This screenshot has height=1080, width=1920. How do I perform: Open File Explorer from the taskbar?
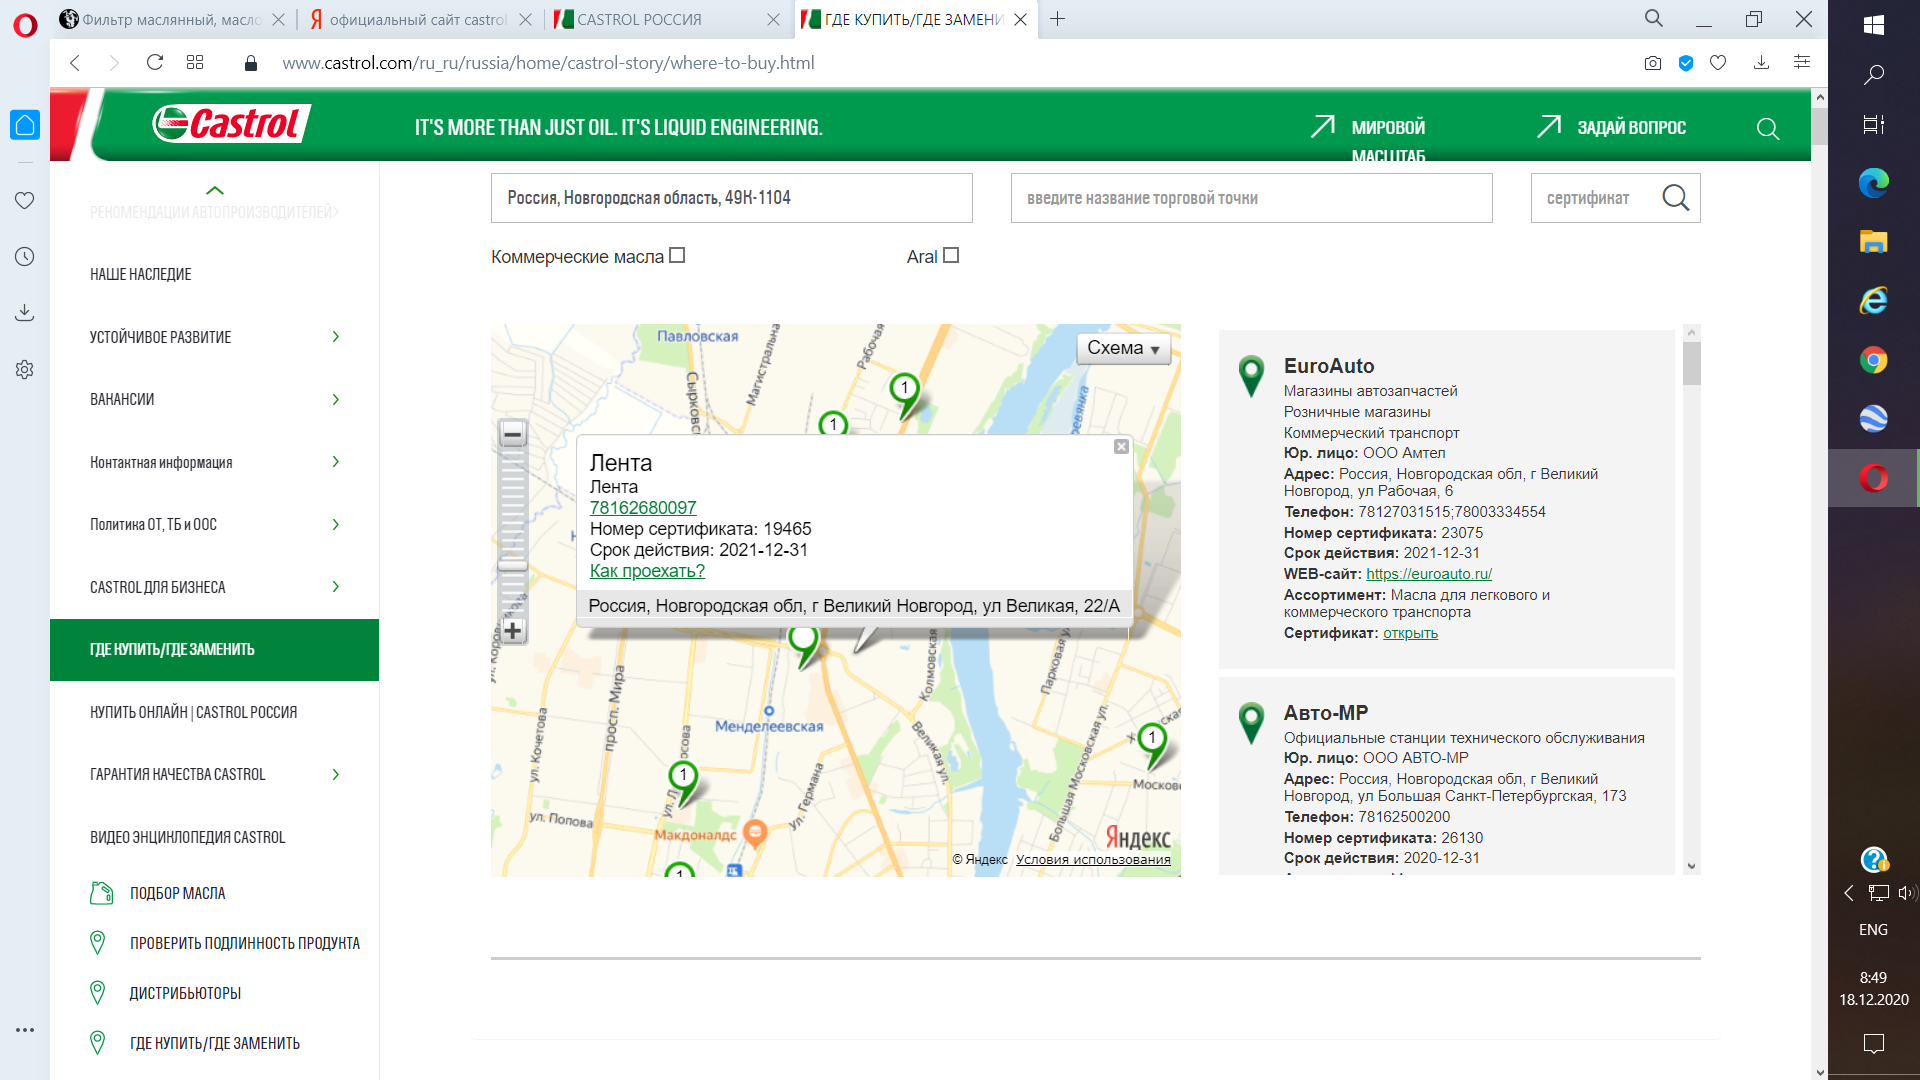click(1873, 241)
